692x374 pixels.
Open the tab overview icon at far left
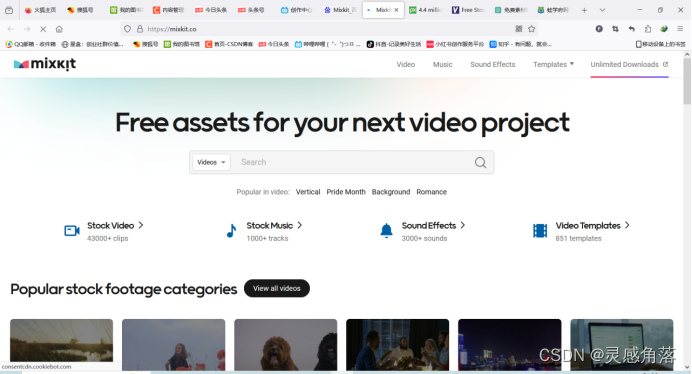[x=9, y=10]
